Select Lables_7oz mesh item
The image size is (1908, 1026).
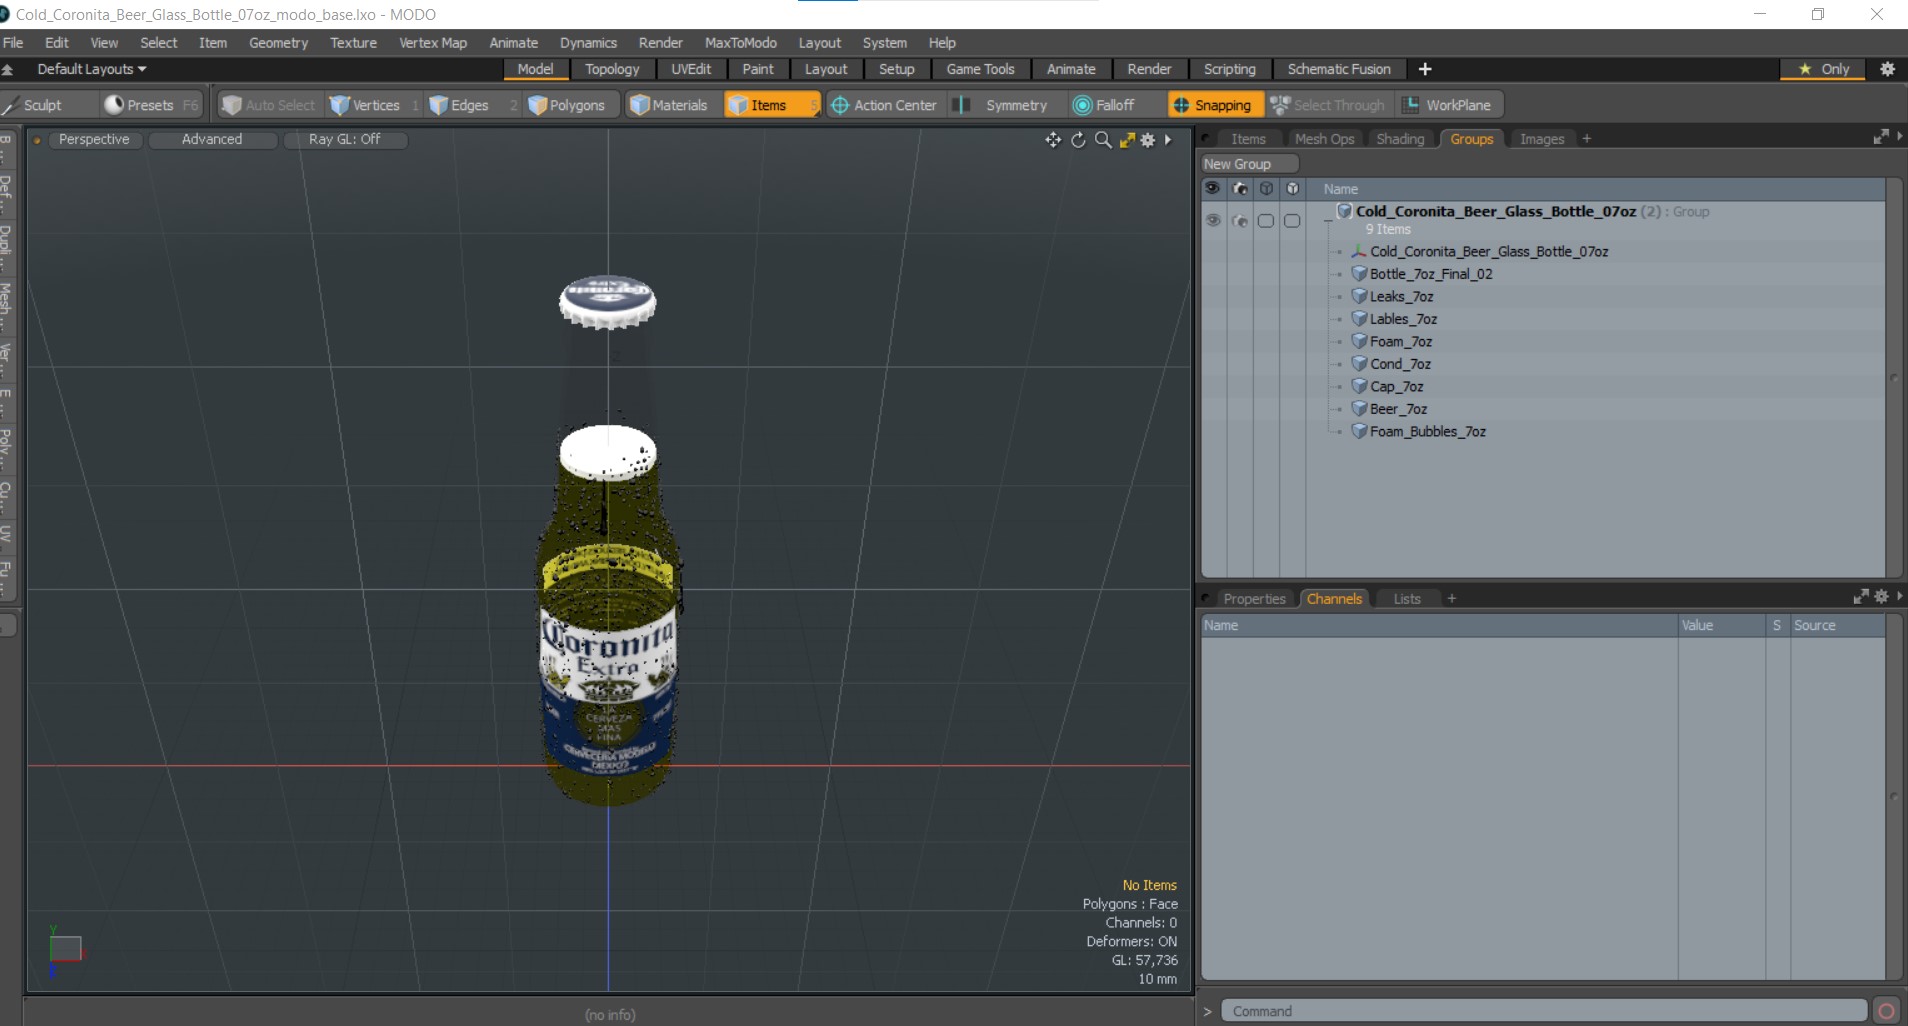[x=1403, y=319]
